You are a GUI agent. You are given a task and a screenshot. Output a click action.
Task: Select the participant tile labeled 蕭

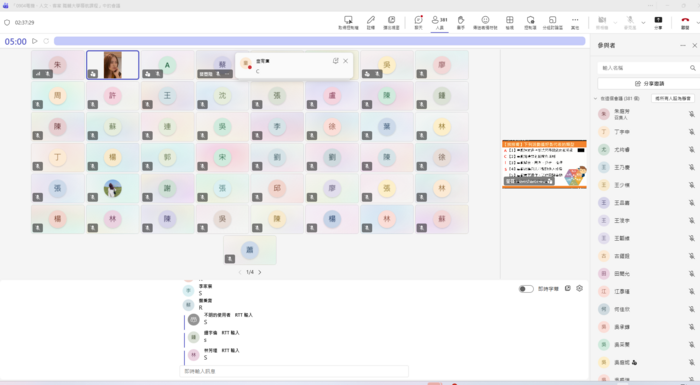[x=250, y=250]
